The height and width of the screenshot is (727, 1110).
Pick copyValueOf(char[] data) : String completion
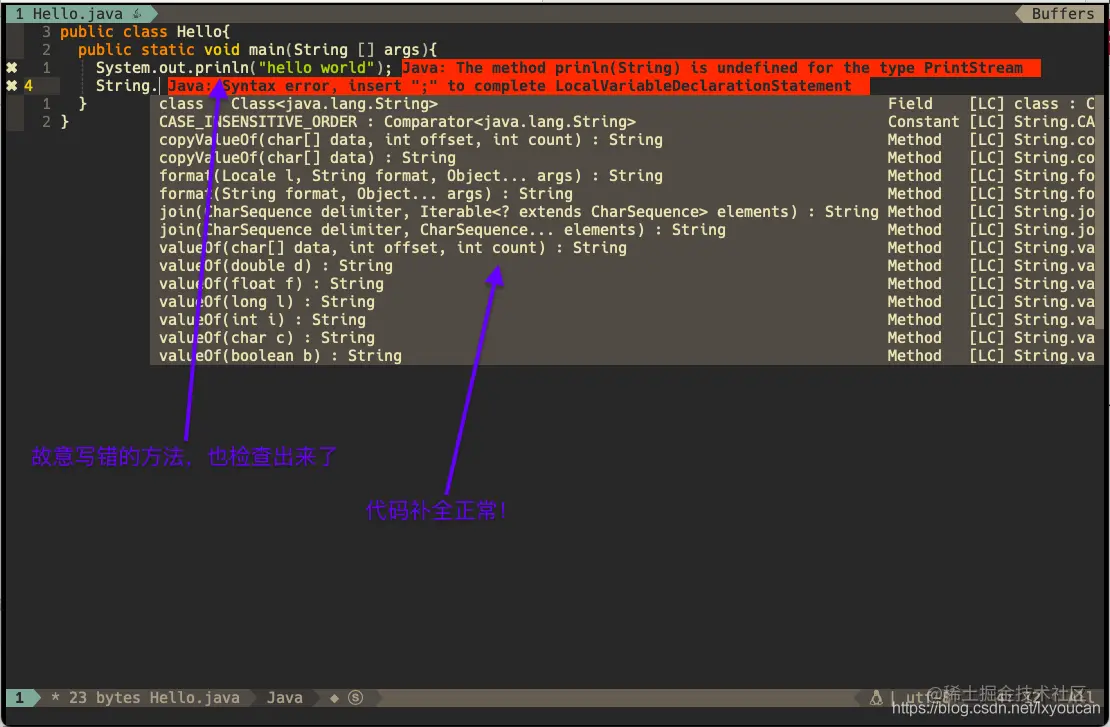[x=307, y=158]
